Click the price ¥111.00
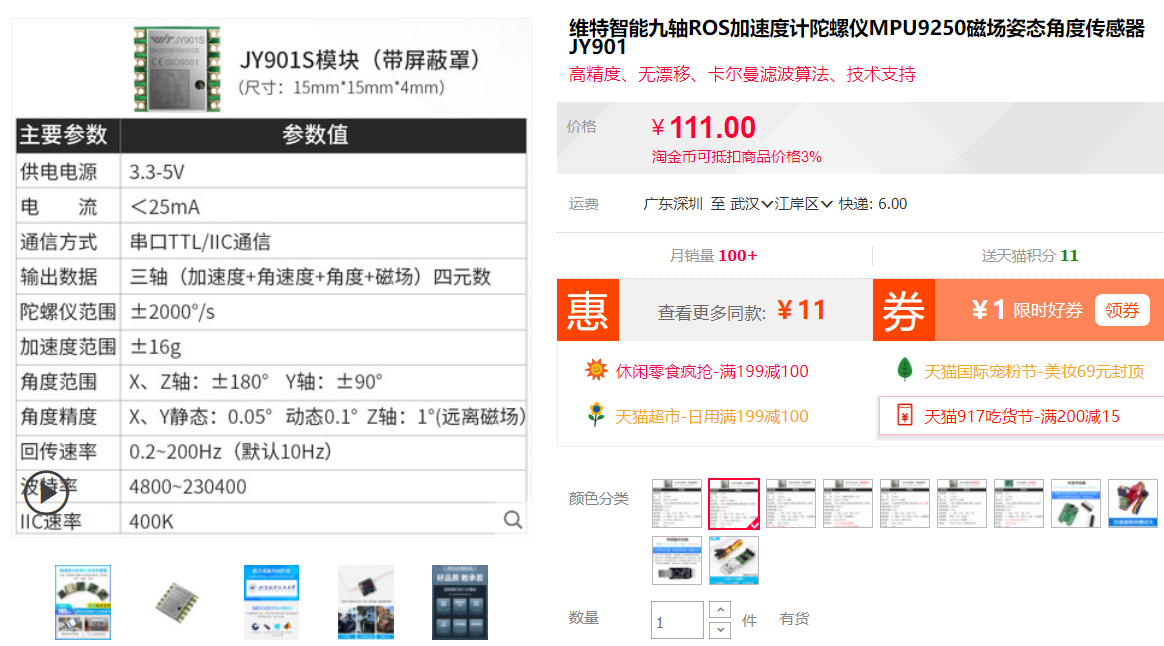Viewport: 1164px width, 646px height. [x=704, y=128]
